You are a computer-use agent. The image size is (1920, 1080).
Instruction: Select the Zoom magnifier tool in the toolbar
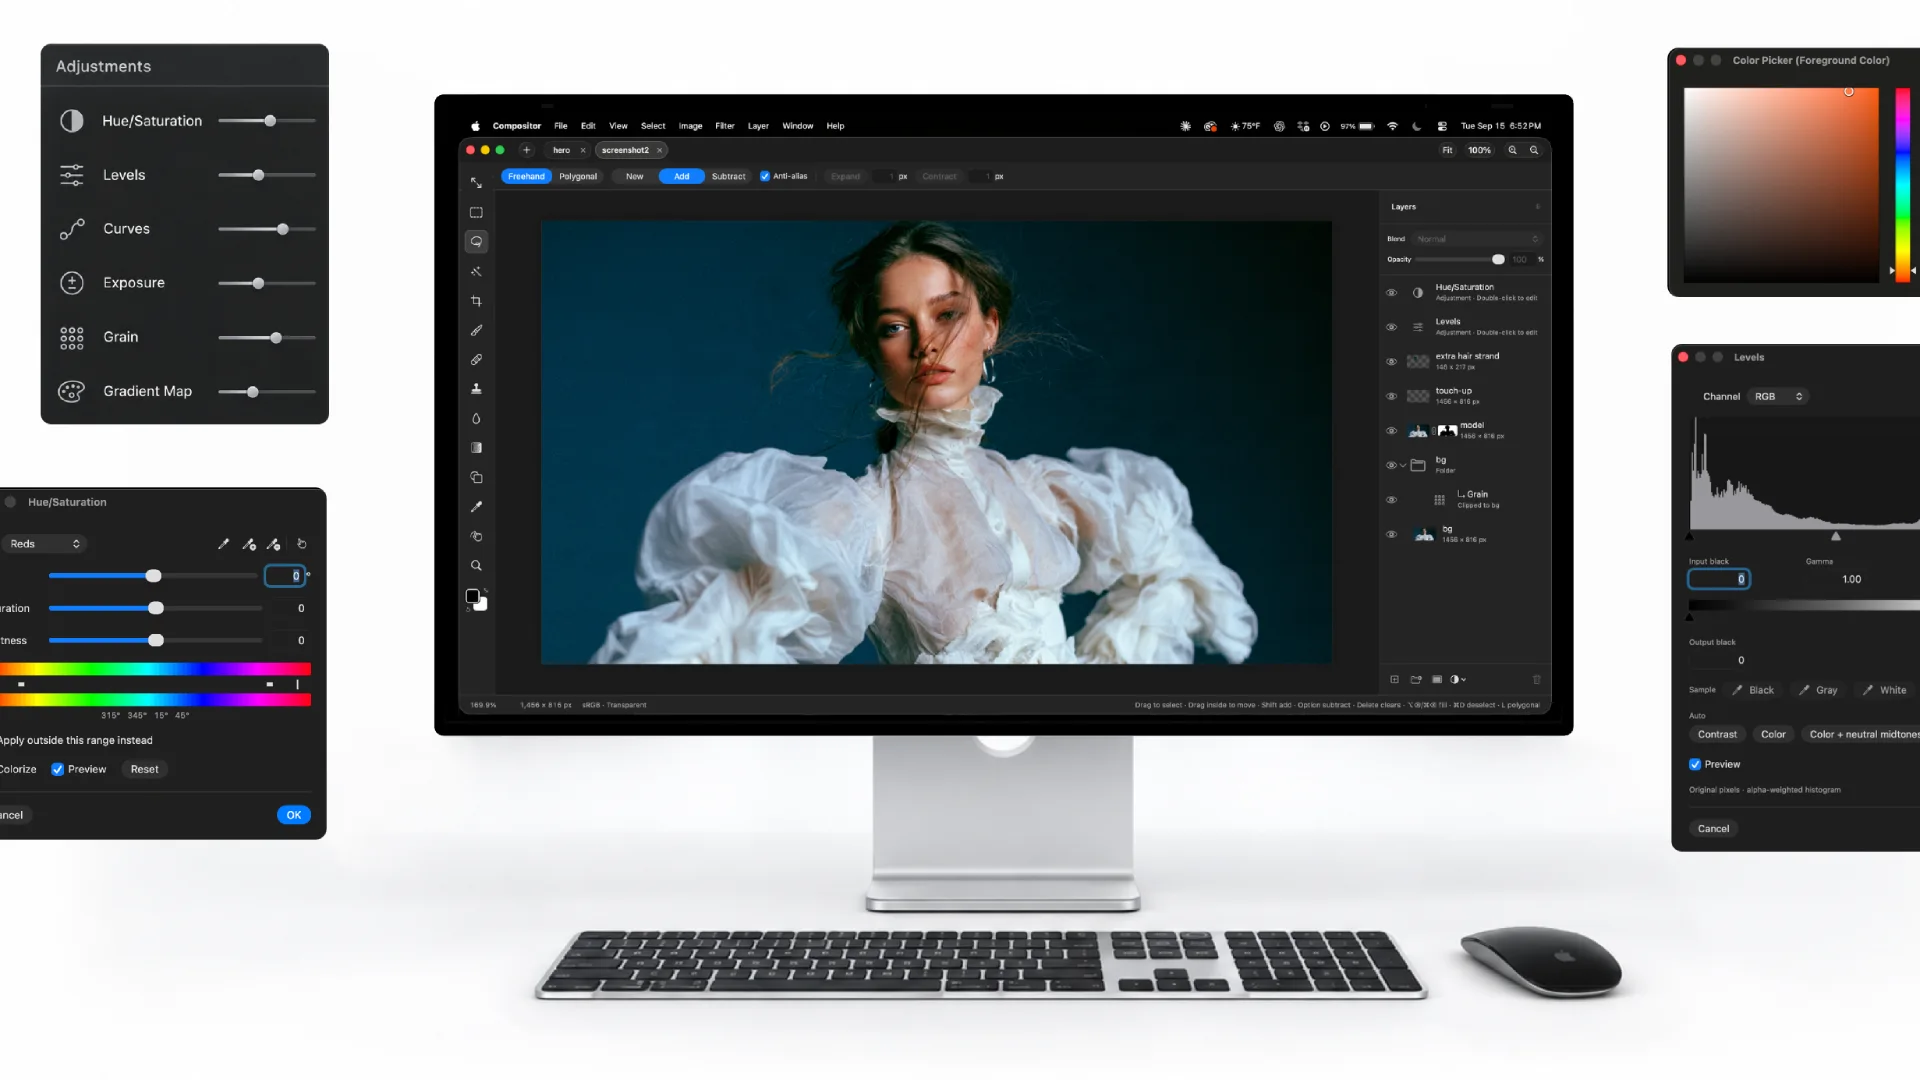point(476,566)
